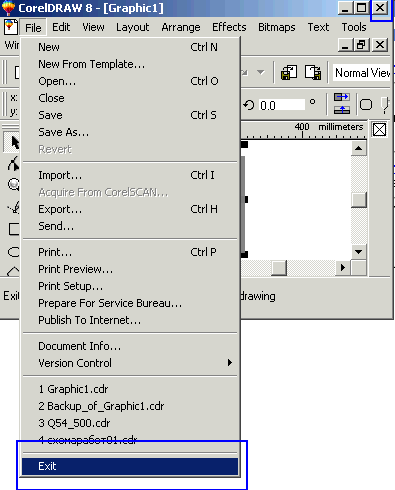Click the rounded rectangle property icon
The image size is (395, 490).
(366, 105)
